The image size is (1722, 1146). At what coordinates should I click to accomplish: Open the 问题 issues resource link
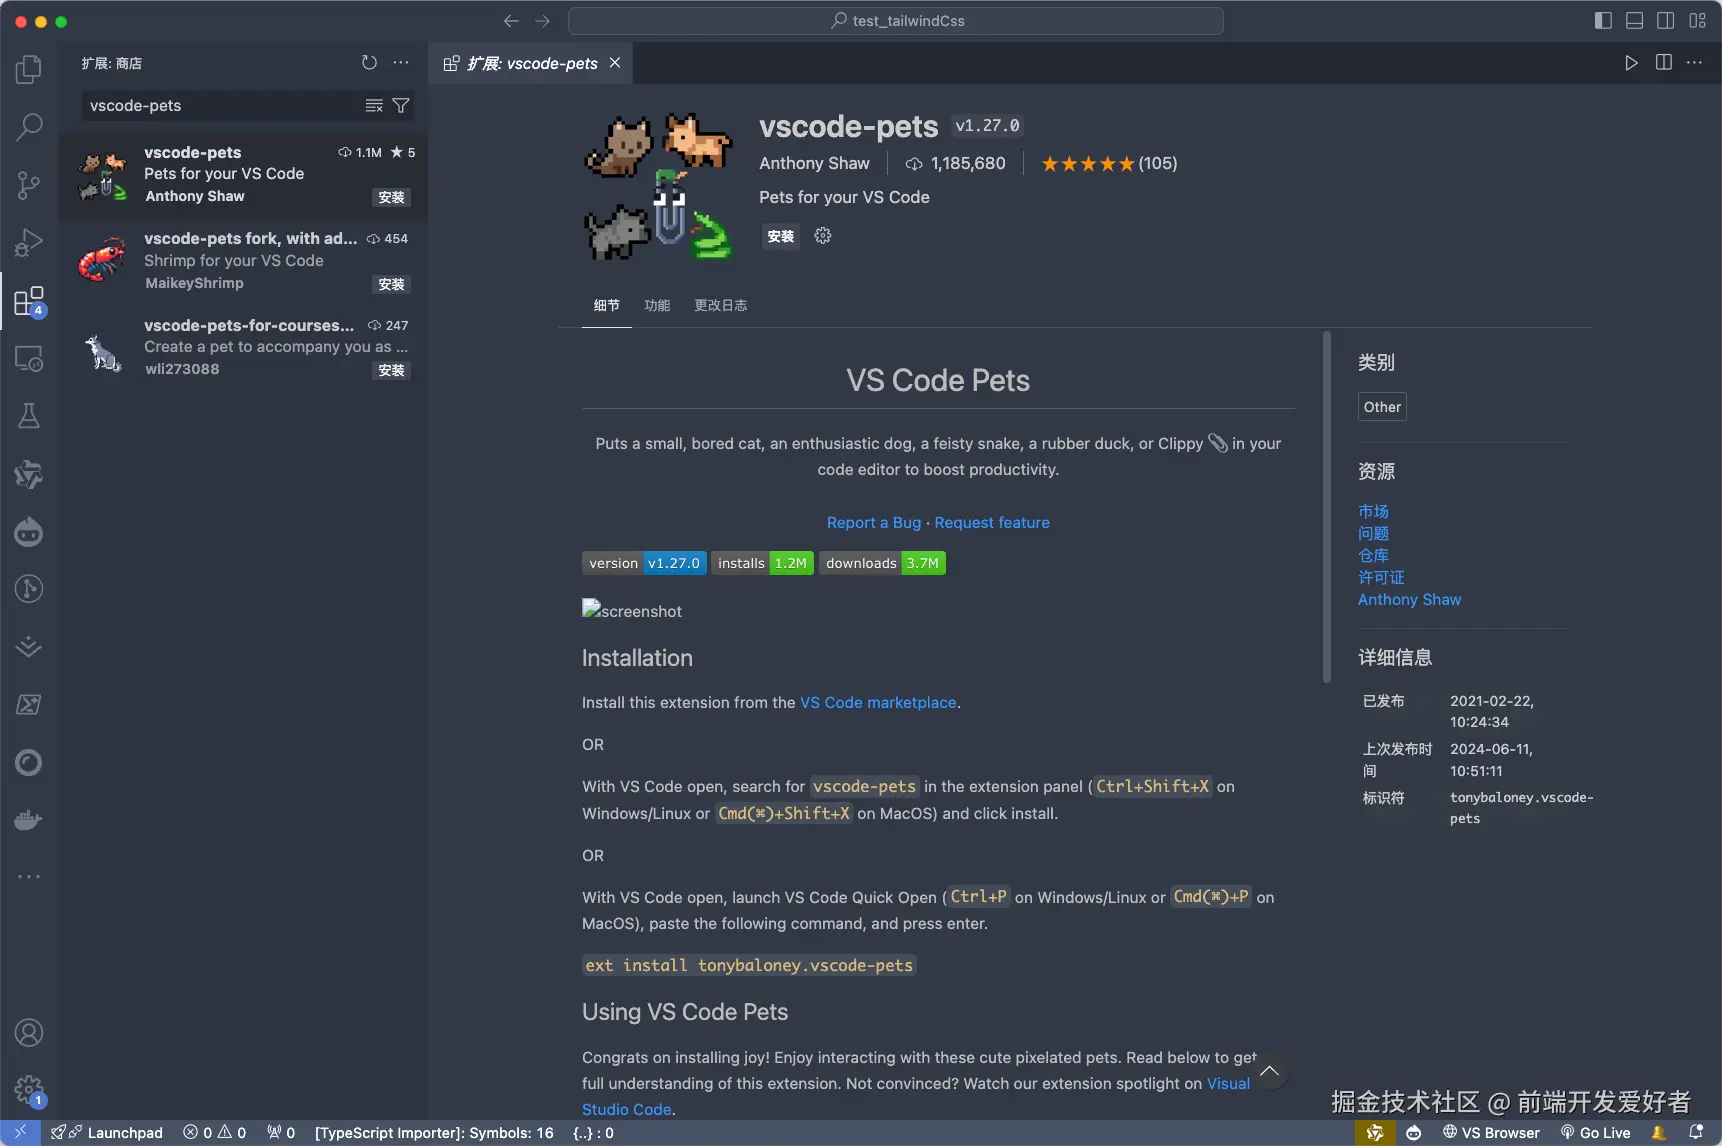[1373, 534]
